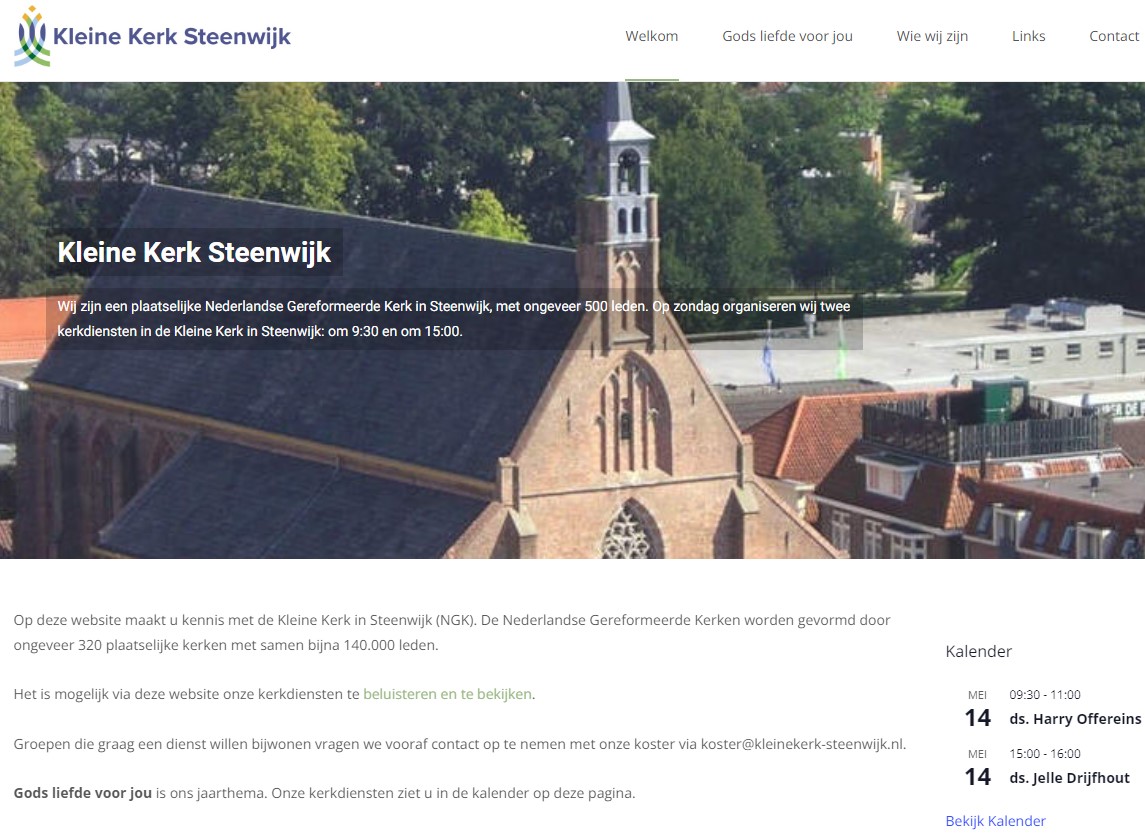Open the ds. Harry Offereins calendar event
This screenshot has height=836, width=1145.
[x=1075, y=719]
